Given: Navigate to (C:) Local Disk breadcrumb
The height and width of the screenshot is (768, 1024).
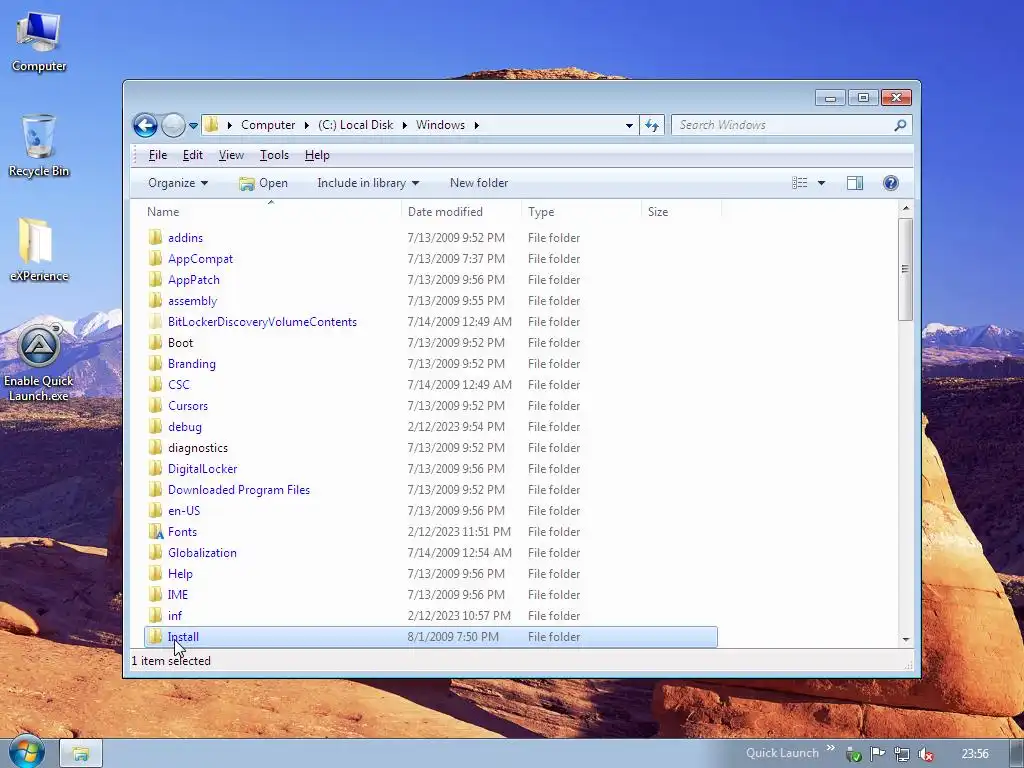Looking at the screenshot, I should [x=355, y=125].
